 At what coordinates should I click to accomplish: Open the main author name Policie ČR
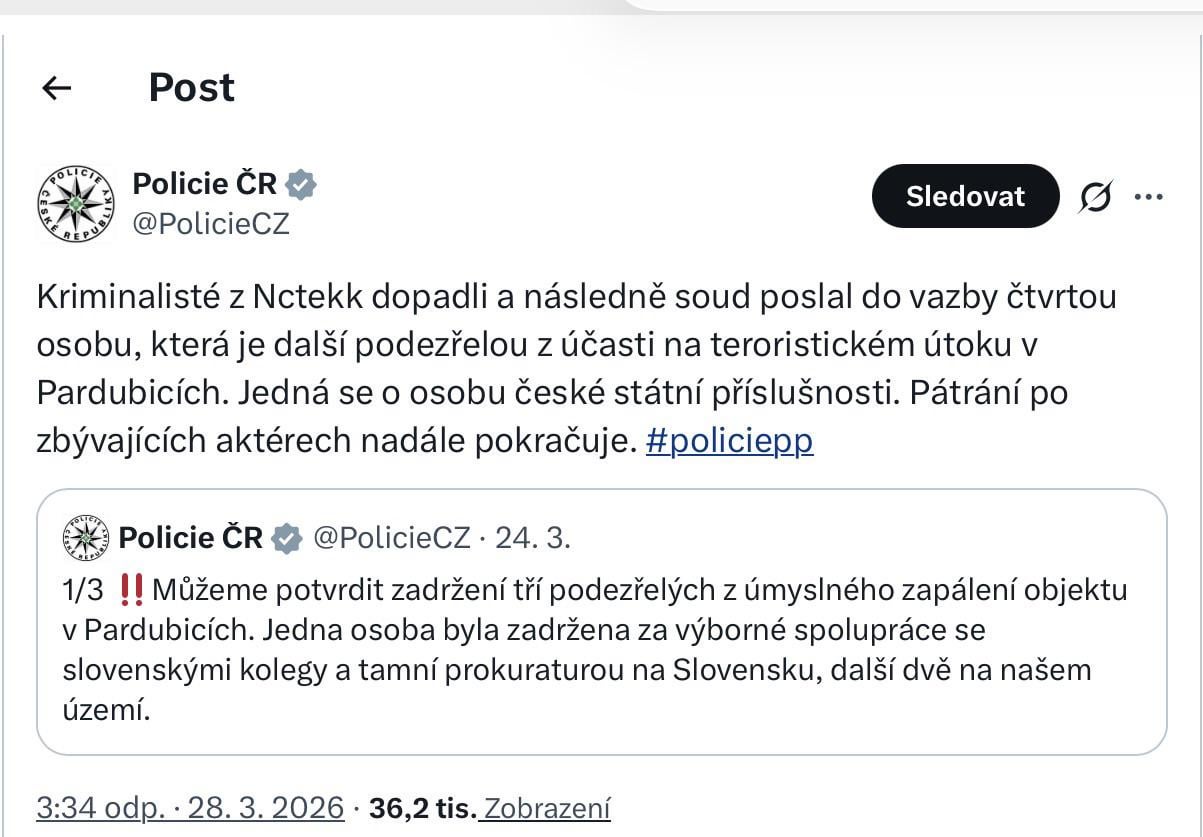[x=204, y=184]
